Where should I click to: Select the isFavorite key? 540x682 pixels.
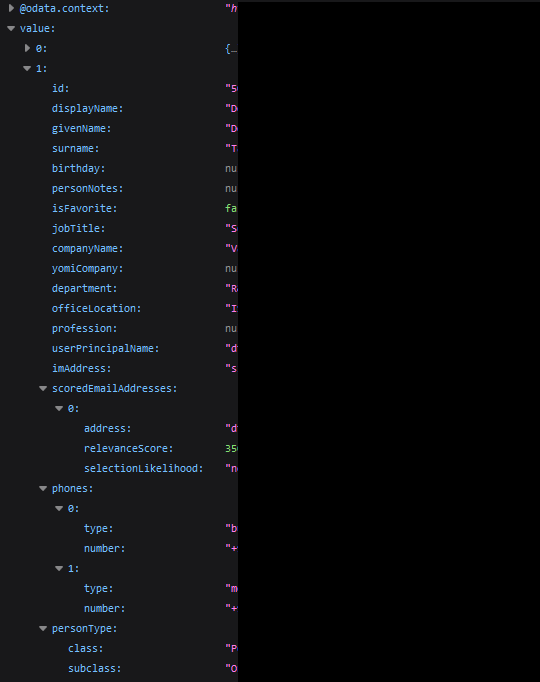[x=84, y=208]
